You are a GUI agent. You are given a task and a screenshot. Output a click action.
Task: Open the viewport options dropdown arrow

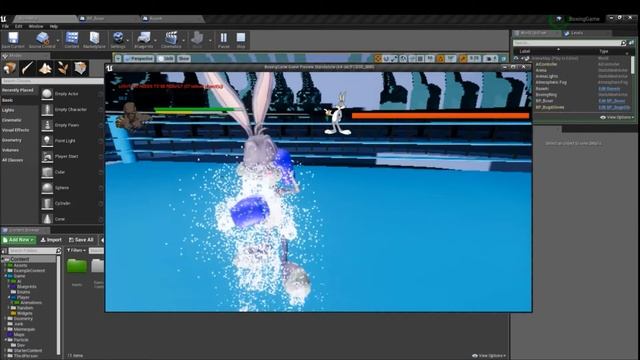[118, 59]
